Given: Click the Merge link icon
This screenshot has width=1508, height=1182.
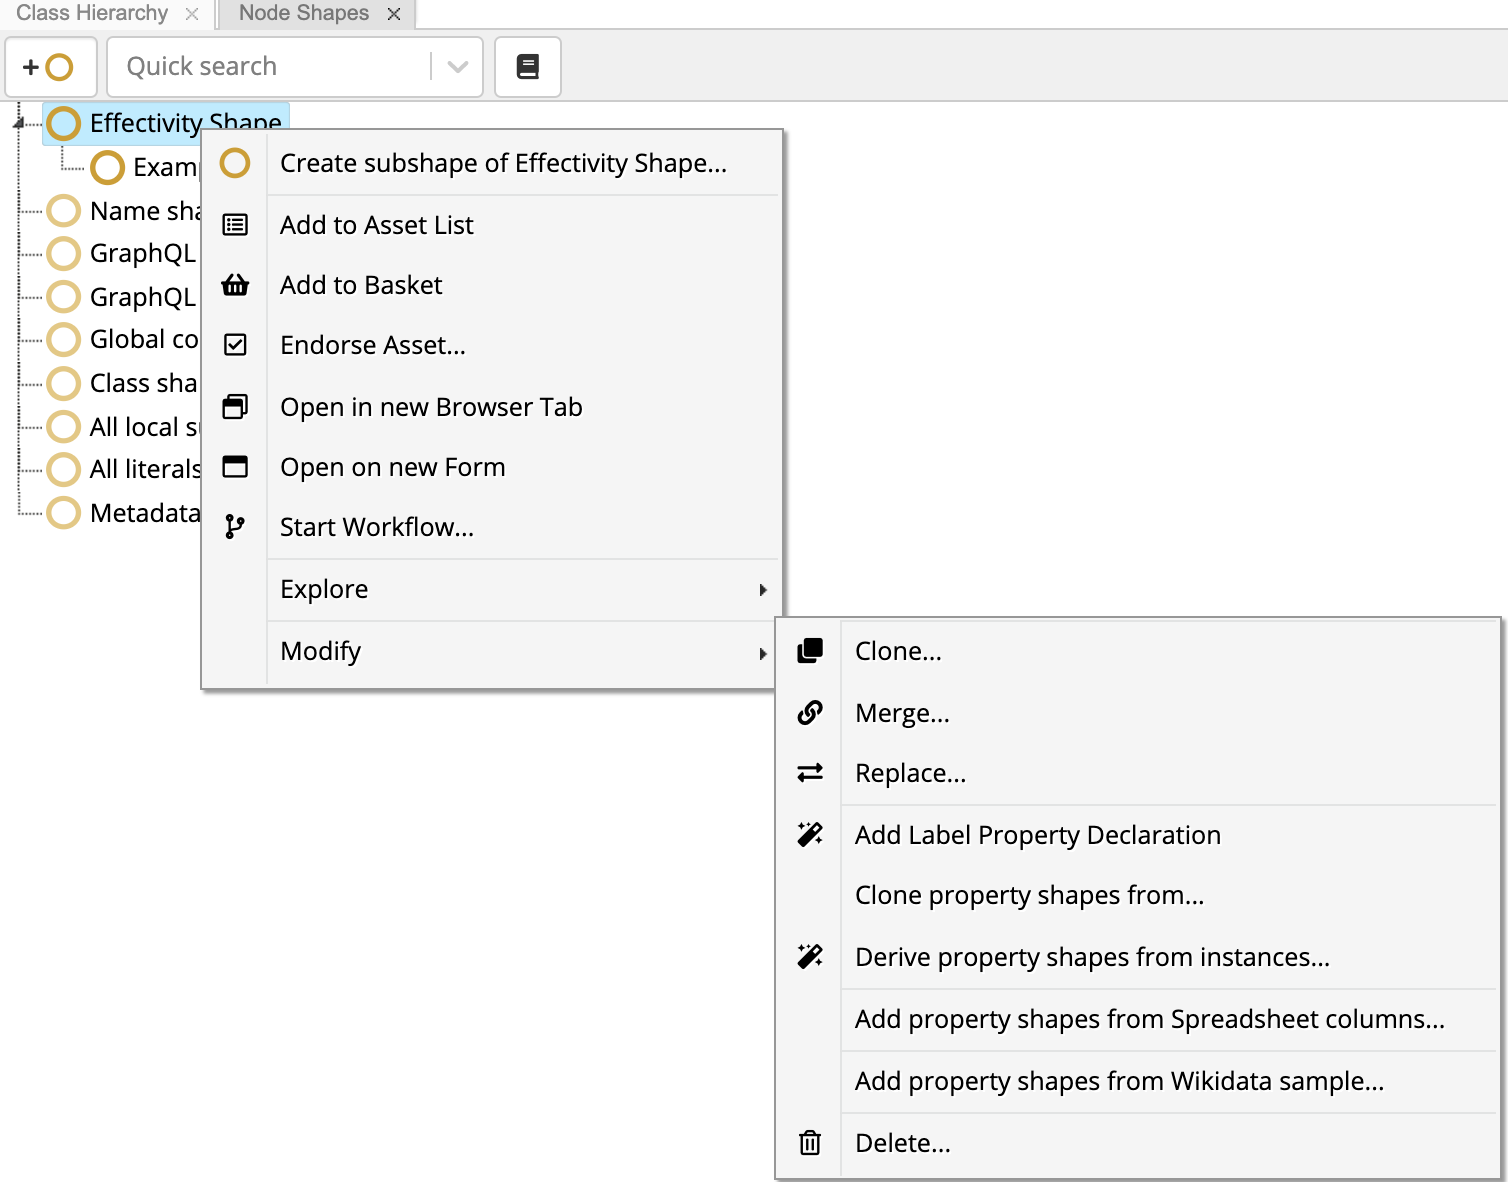Looking at the screenshot, I should tap(810, 713).
